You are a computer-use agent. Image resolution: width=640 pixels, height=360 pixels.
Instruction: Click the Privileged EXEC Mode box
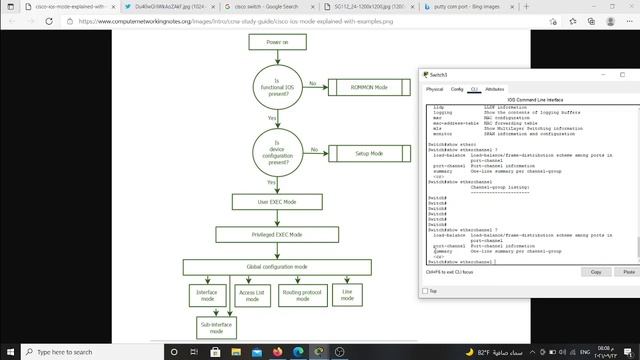coord(277,235)
